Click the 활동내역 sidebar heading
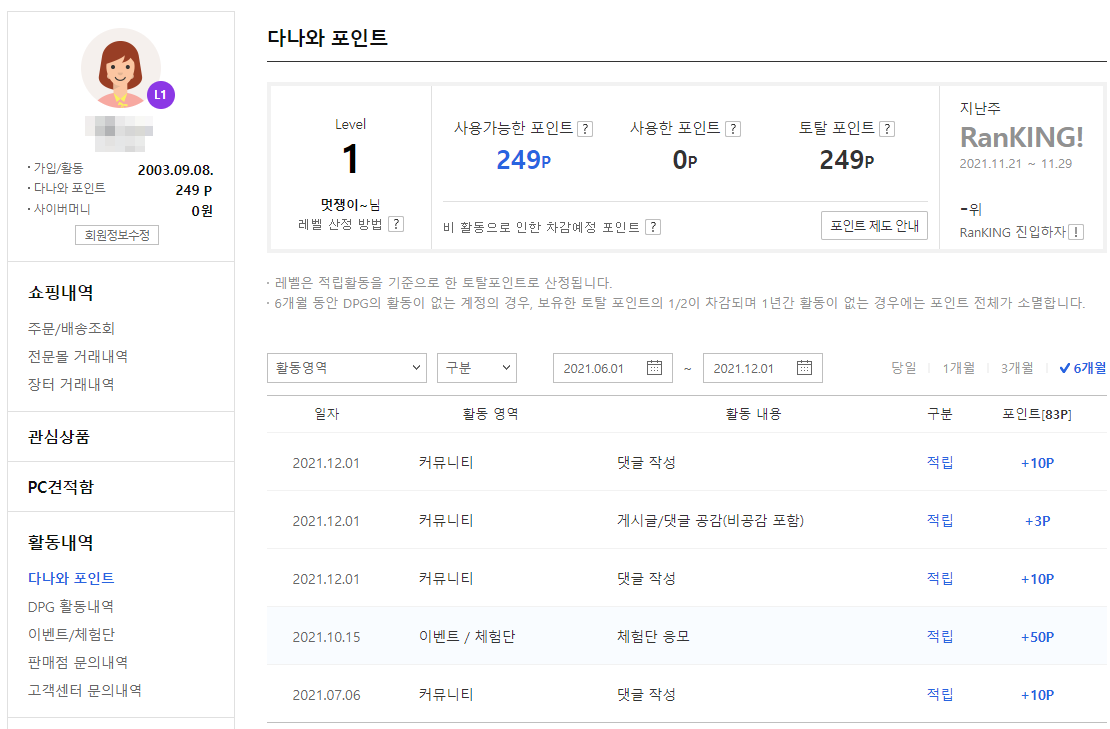The width and height of the screenshot is (1110, 729). tap(60, 542)
